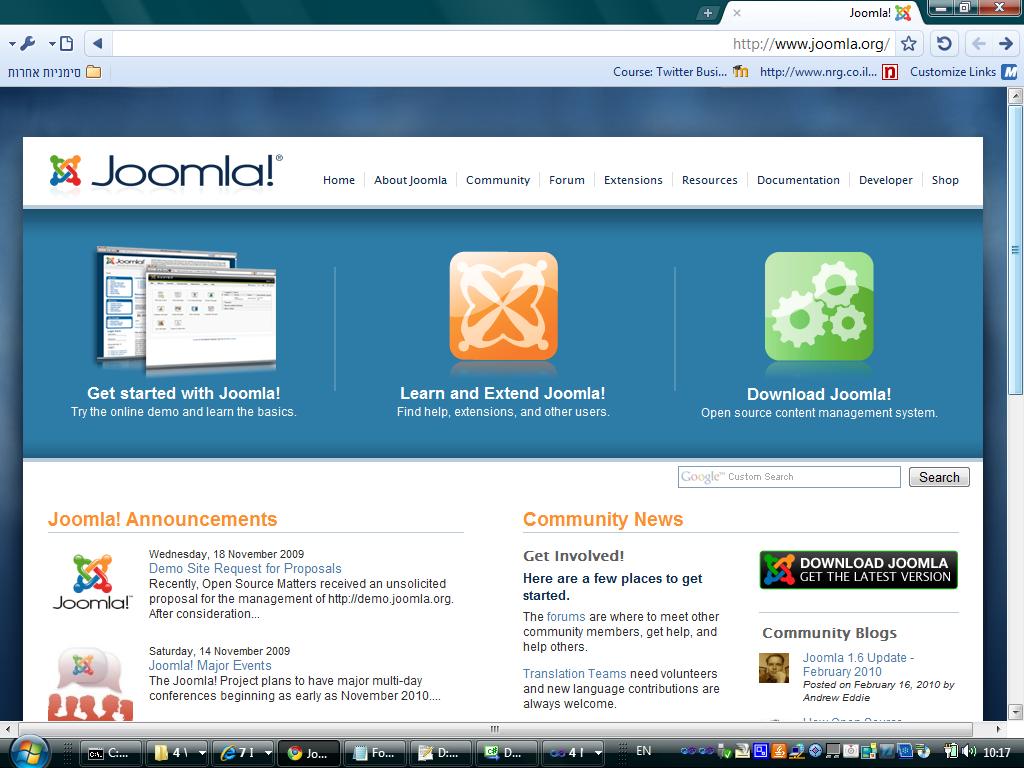Focus the Google Custom Search field
Screen dimensions: 1024x768
(x=789, y=477)
